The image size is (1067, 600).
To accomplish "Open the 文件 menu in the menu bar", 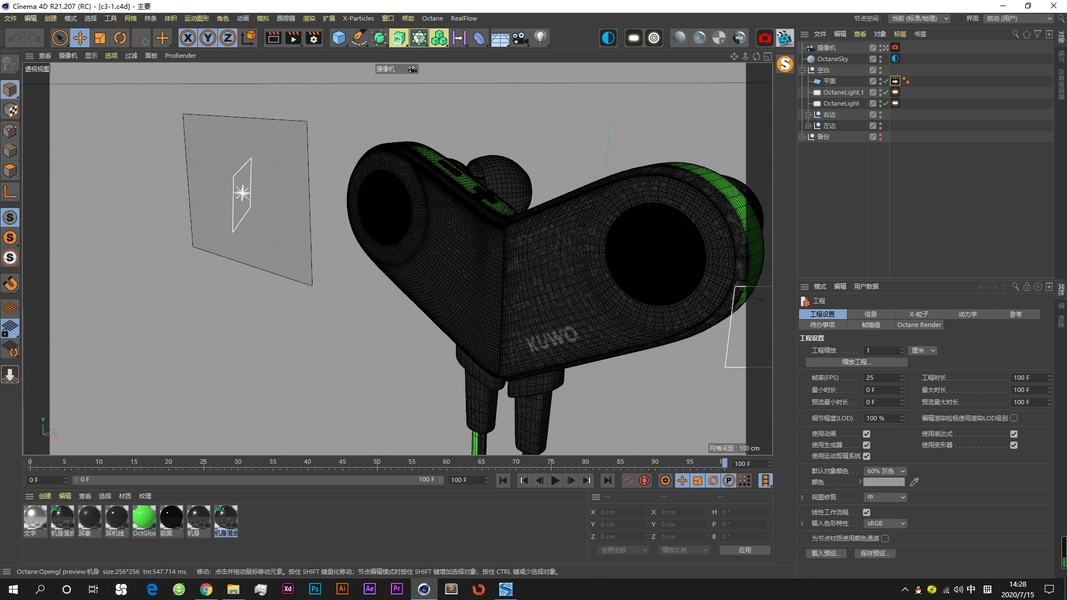I will tap(11, 18).
